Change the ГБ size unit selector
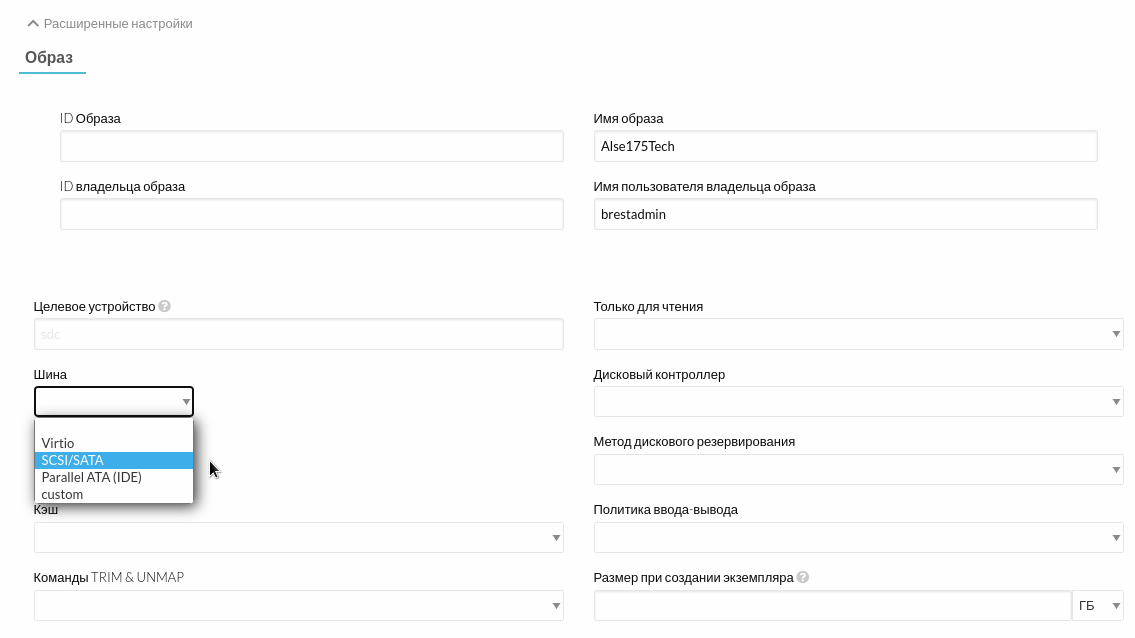Viewport: 1135px width, 638px height. (1098, 605)
